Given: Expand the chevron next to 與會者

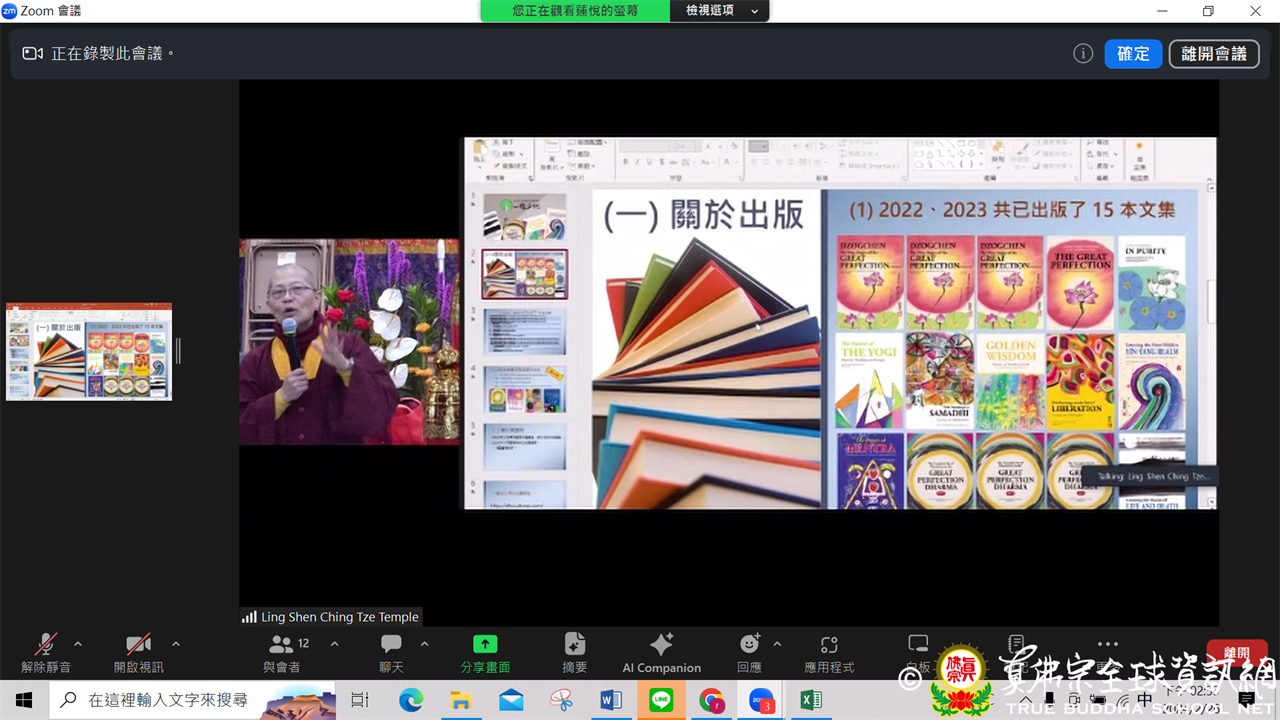Looking at the screenshot, I should (335, 644).
